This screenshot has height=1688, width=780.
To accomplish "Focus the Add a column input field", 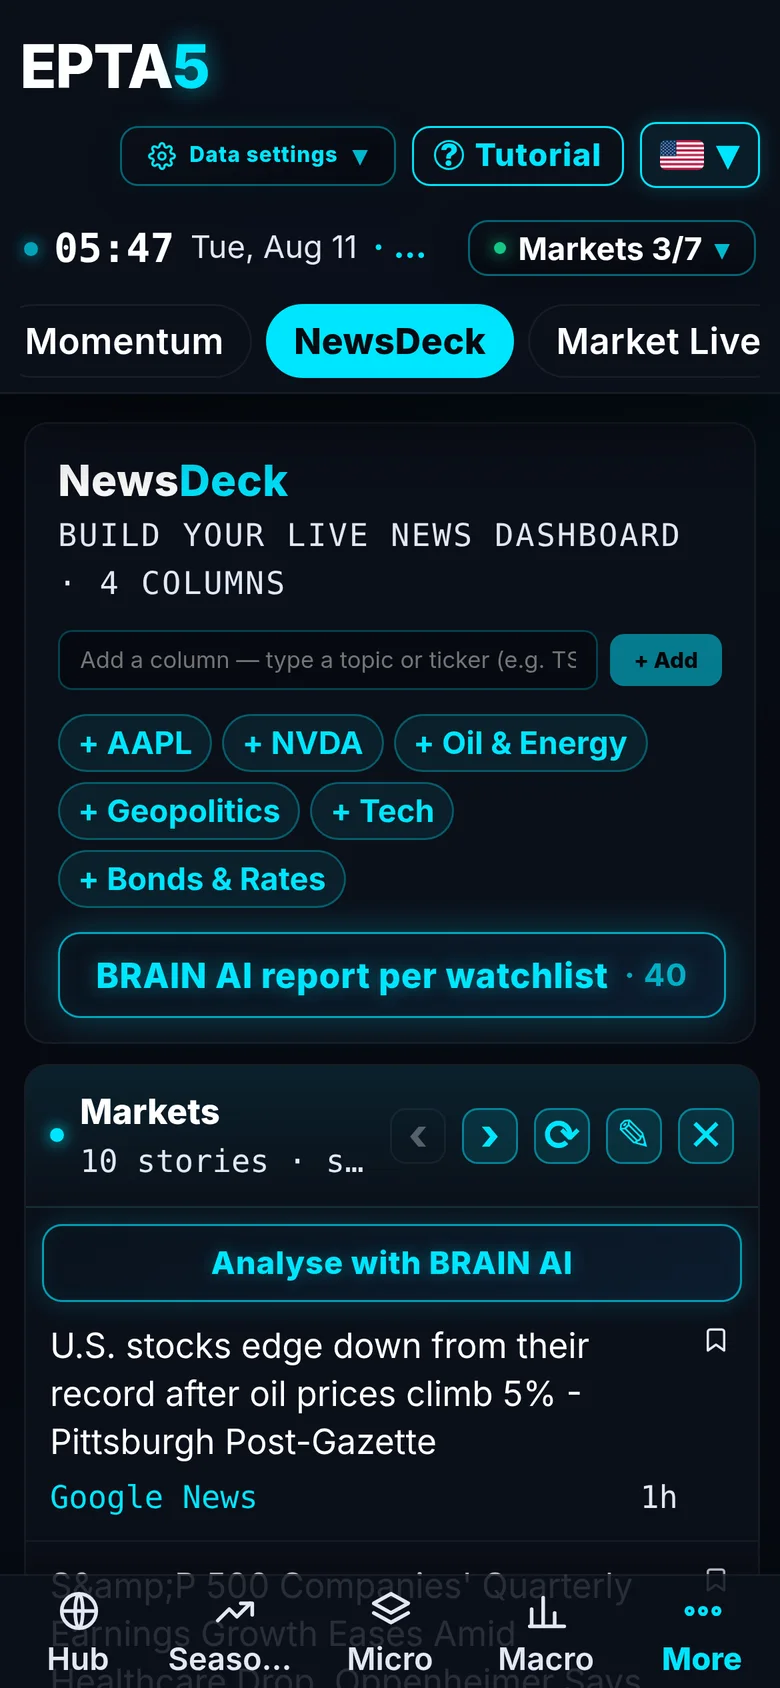I will pos(328,660).
